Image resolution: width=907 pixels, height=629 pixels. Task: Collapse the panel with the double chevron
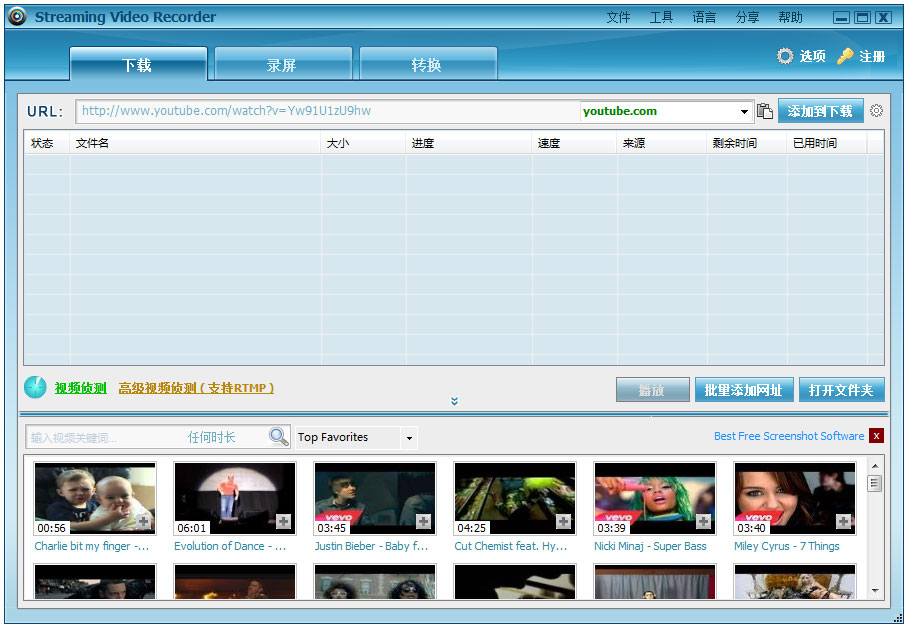pyautogui.click(x=454, y=401)
